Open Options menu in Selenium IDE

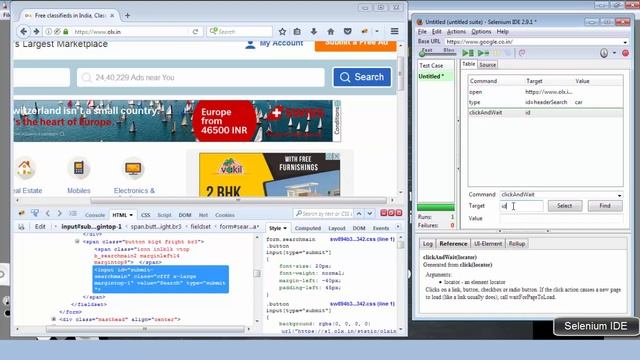481,31
